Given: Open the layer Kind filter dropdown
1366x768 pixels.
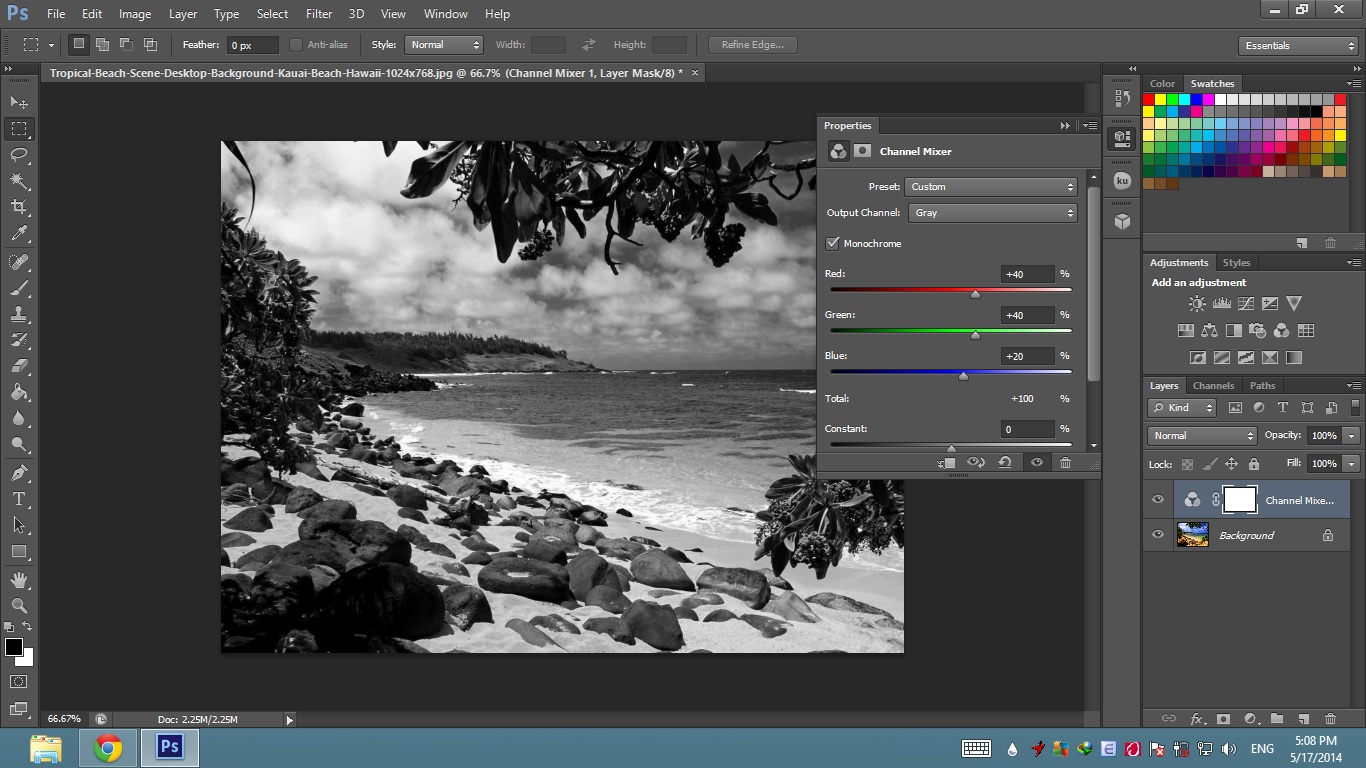Looking at the screenshot, I should click(1182, 407).
